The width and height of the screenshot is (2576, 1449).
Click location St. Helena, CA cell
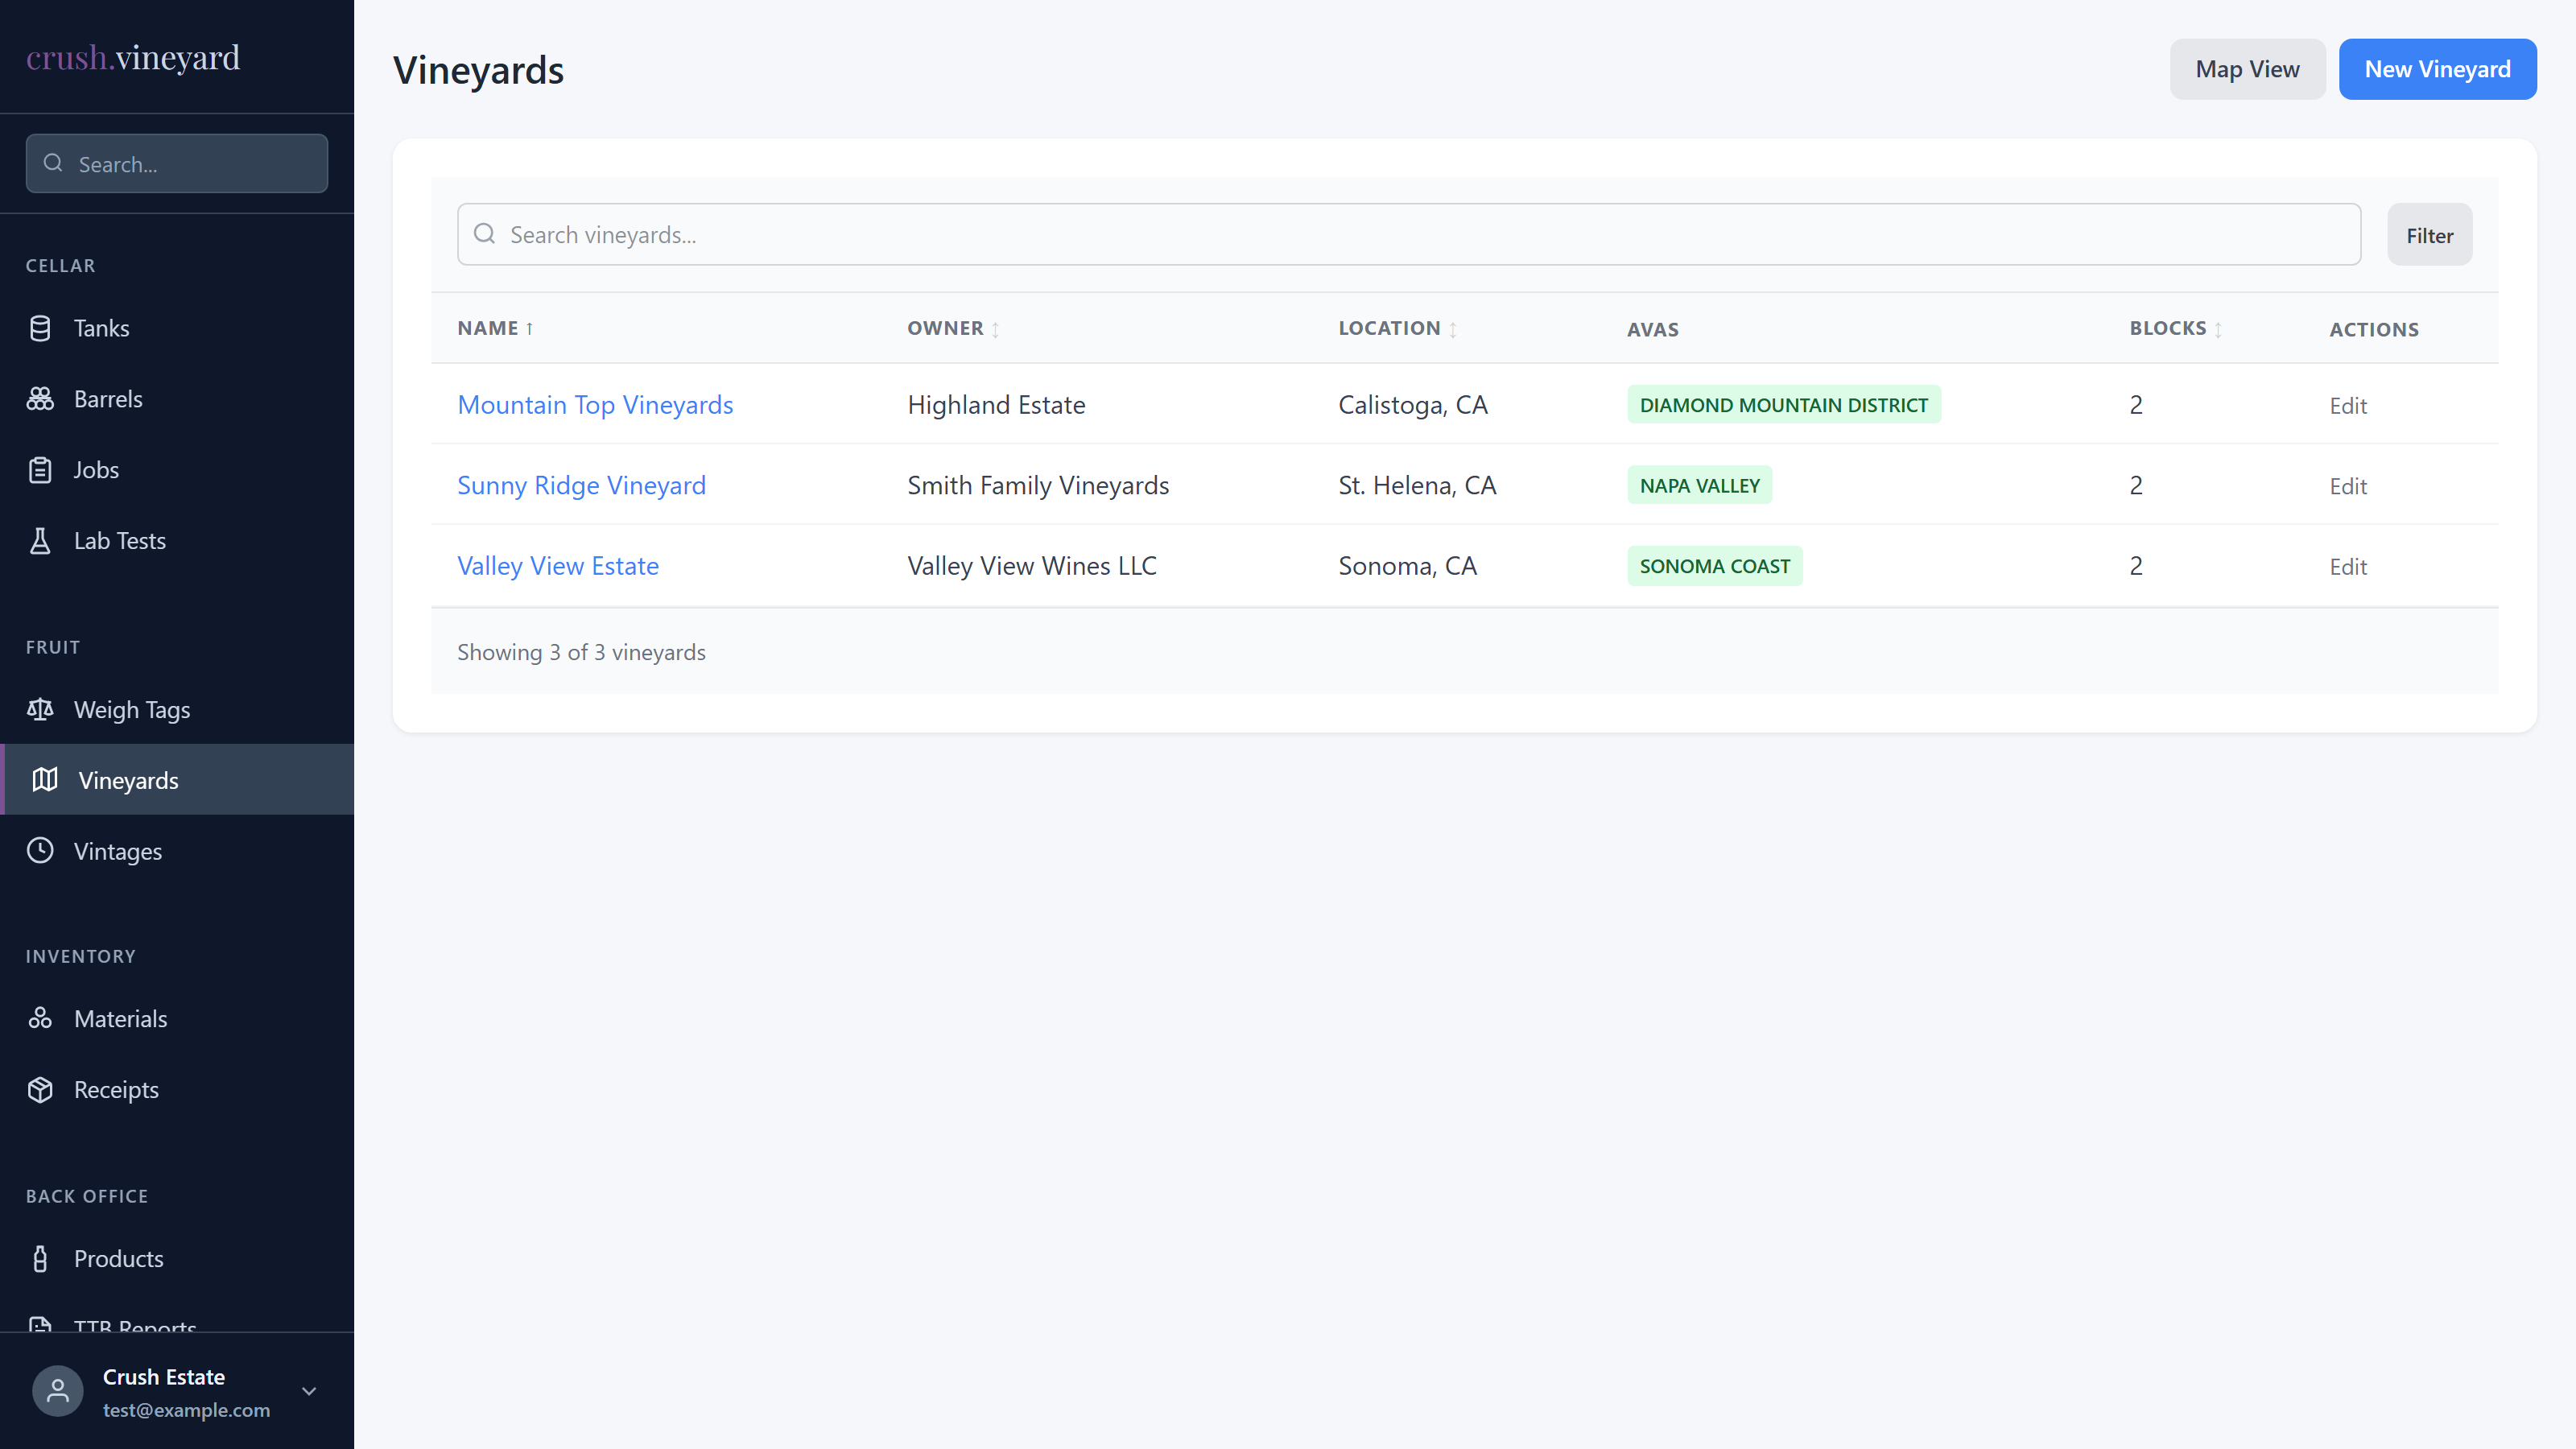[x=1417, y=485]
